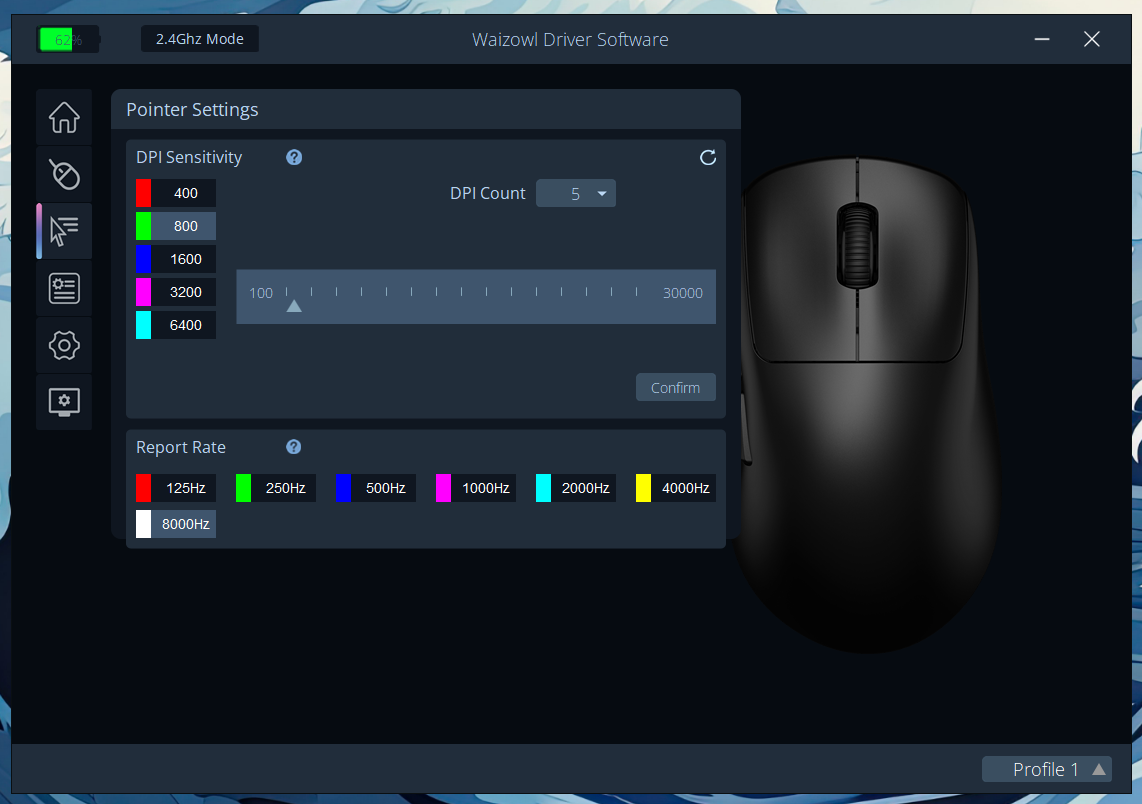Open the mouse button settings sidebar icon
The image size is (1142, 804).
[x=64, y=174]
